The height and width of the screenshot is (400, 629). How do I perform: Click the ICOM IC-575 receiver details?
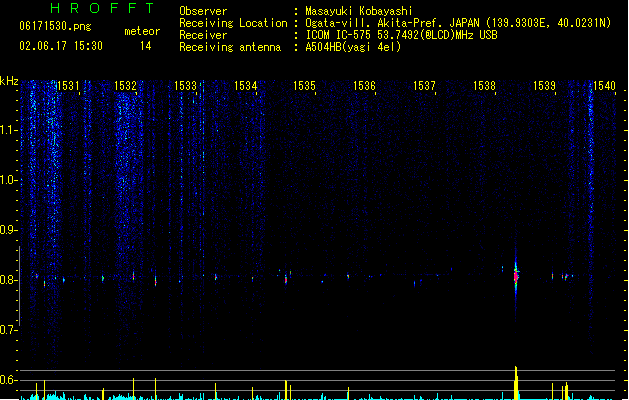click(x=402, y=35)
